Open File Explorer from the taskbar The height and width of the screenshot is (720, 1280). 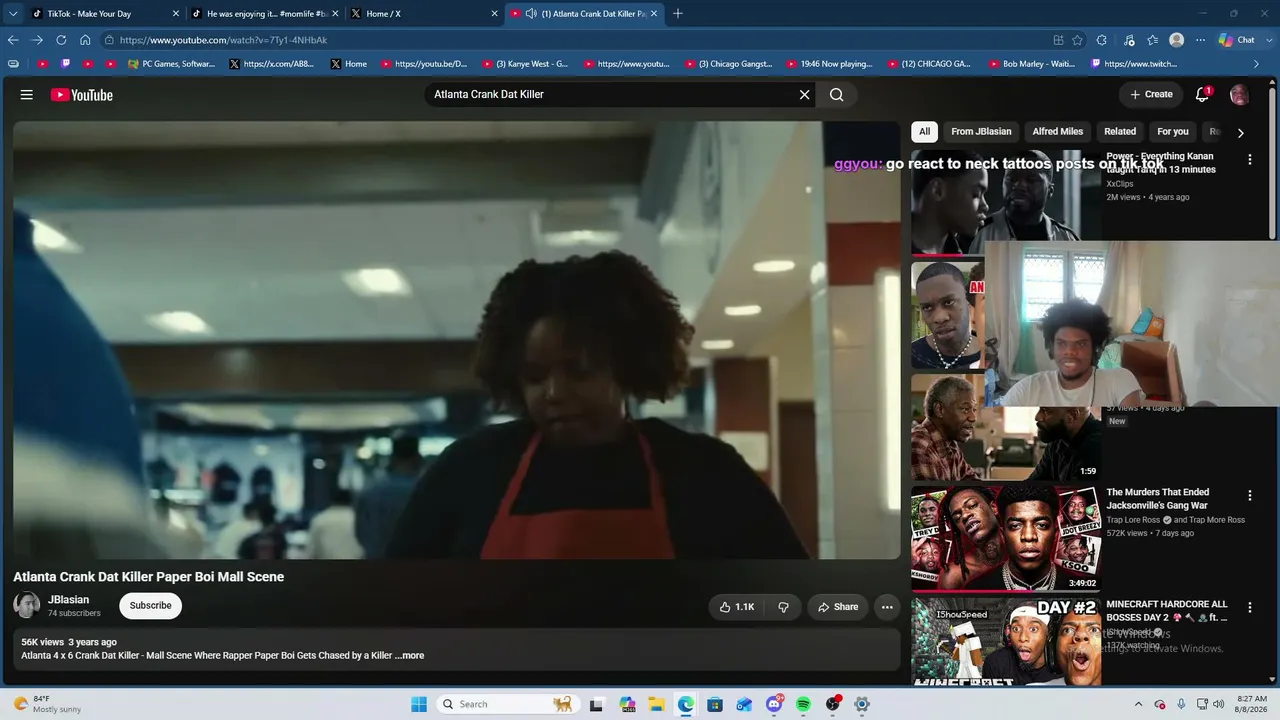[656, 704]
